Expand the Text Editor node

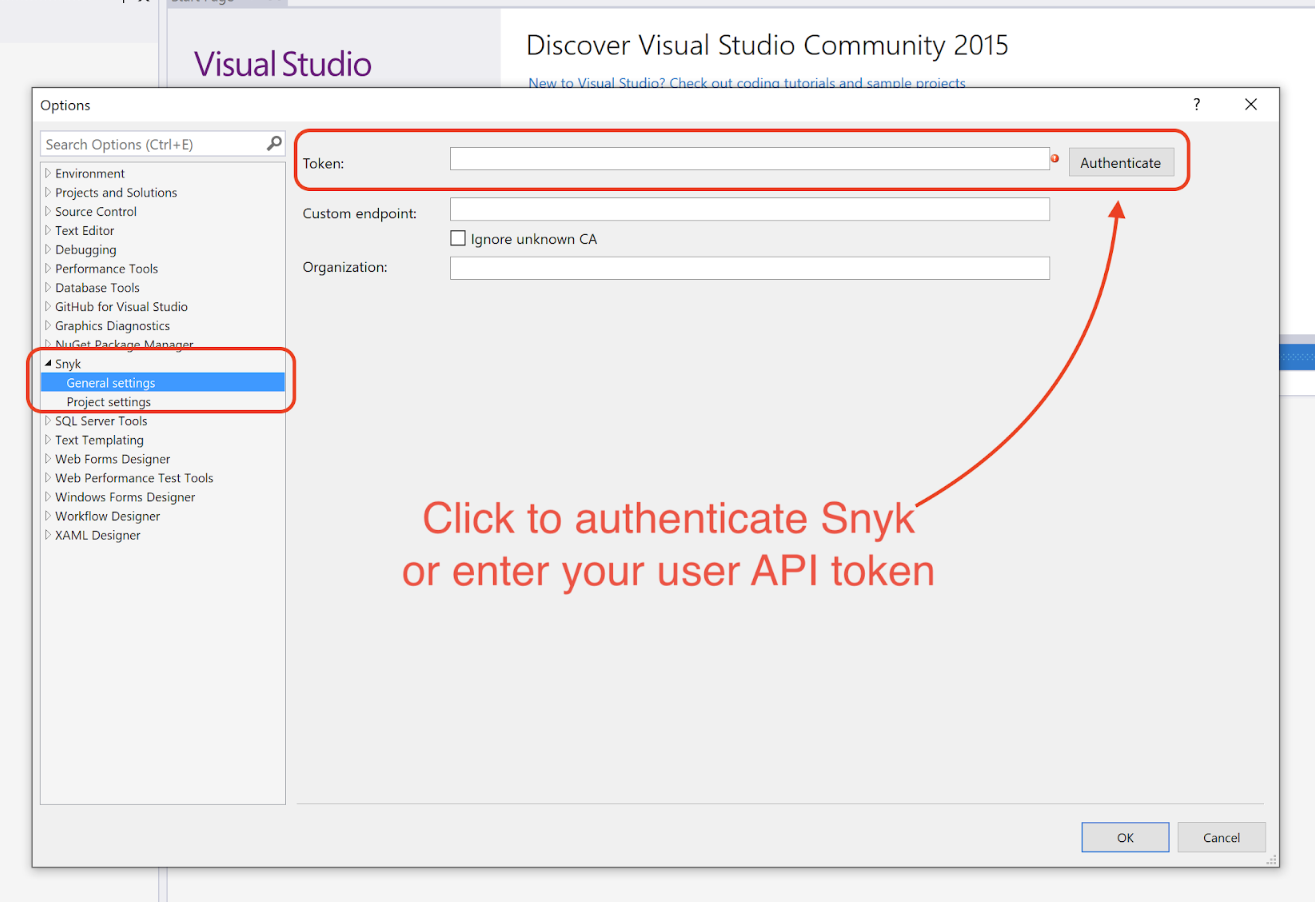point(48,230)
